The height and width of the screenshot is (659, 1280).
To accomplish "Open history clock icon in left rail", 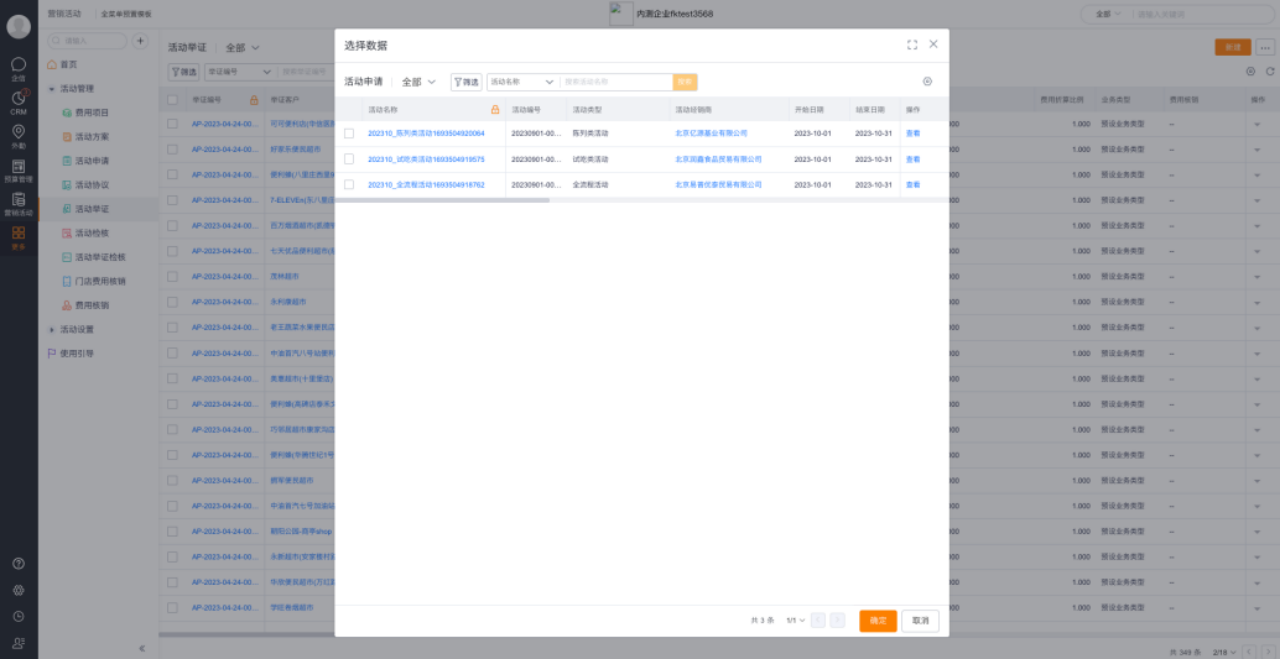I will [18, 617].
